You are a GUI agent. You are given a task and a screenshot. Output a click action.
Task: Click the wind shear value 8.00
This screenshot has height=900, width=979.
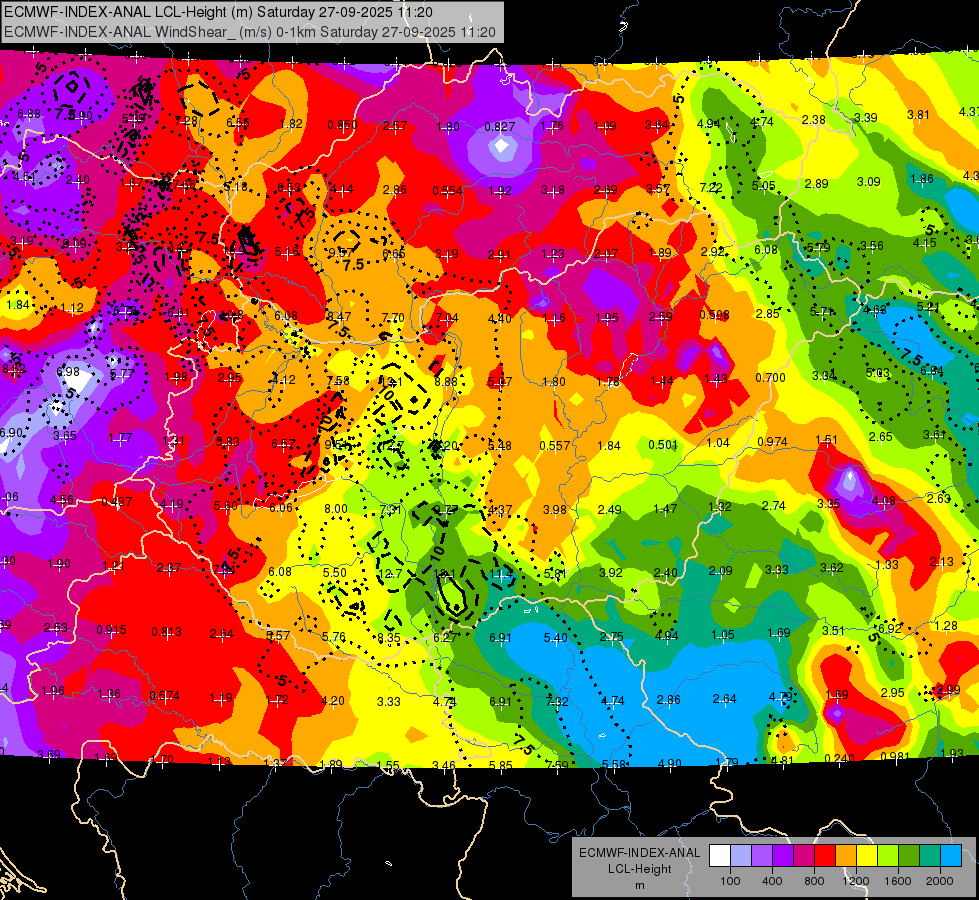336,509
